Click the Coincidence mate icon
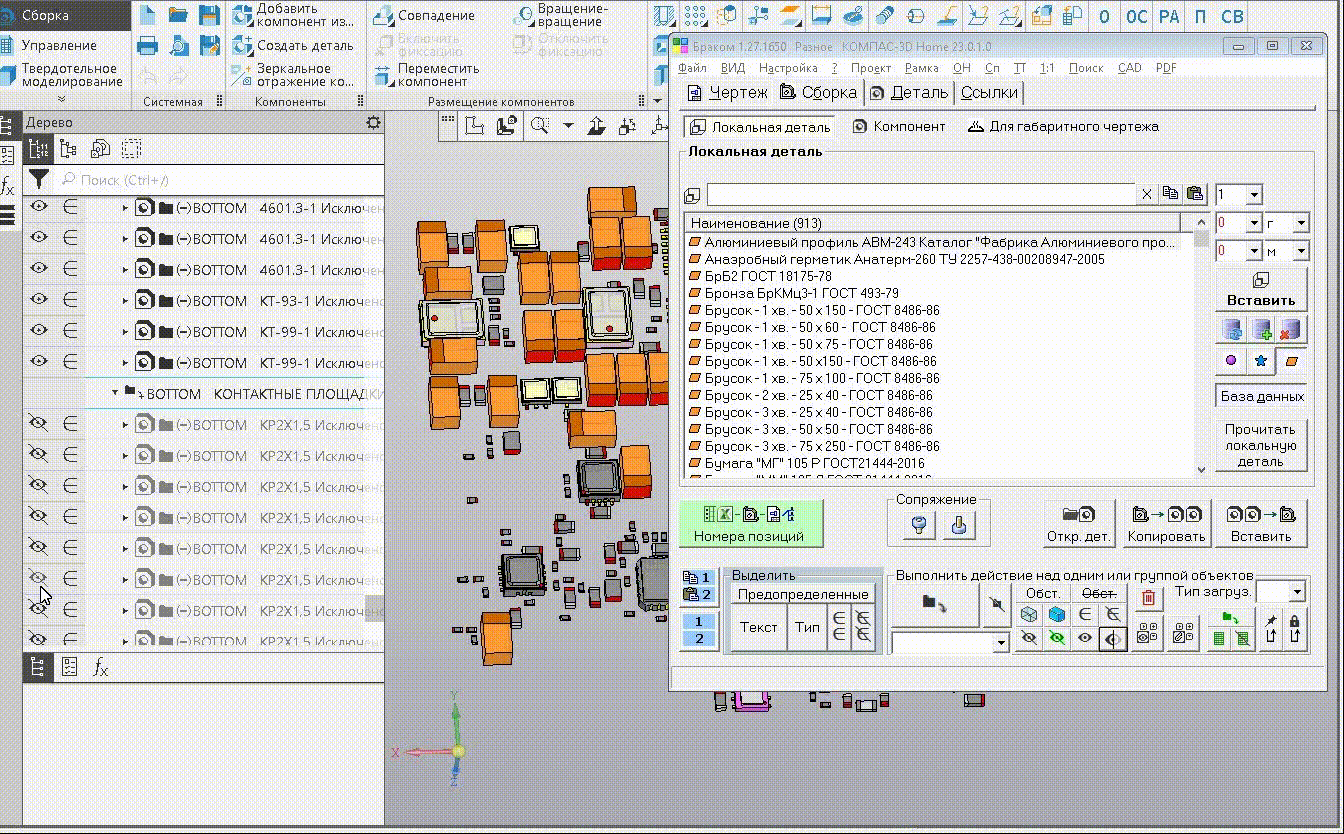 384,16
